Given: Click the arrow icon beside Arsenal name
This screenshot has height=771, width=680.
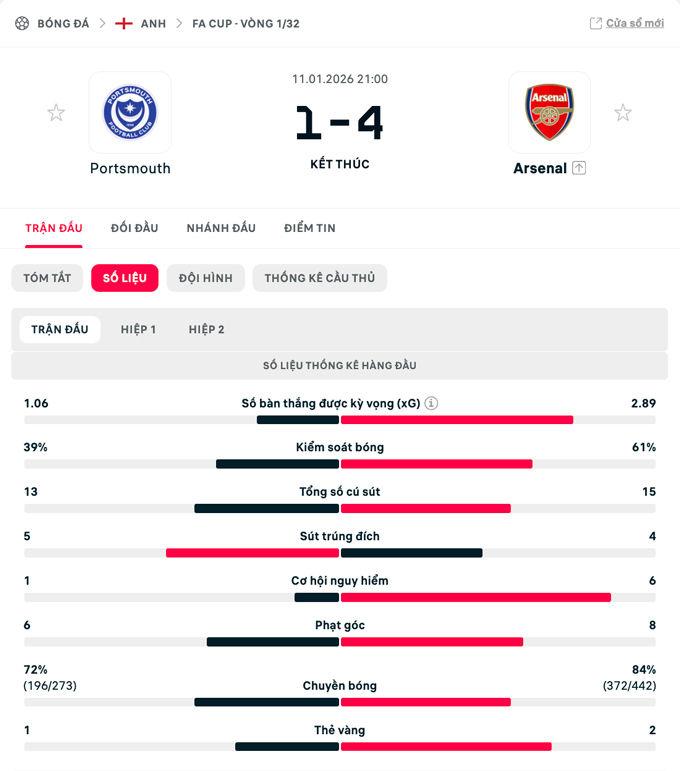Looking at the screenshot, I should click(579, 168).
